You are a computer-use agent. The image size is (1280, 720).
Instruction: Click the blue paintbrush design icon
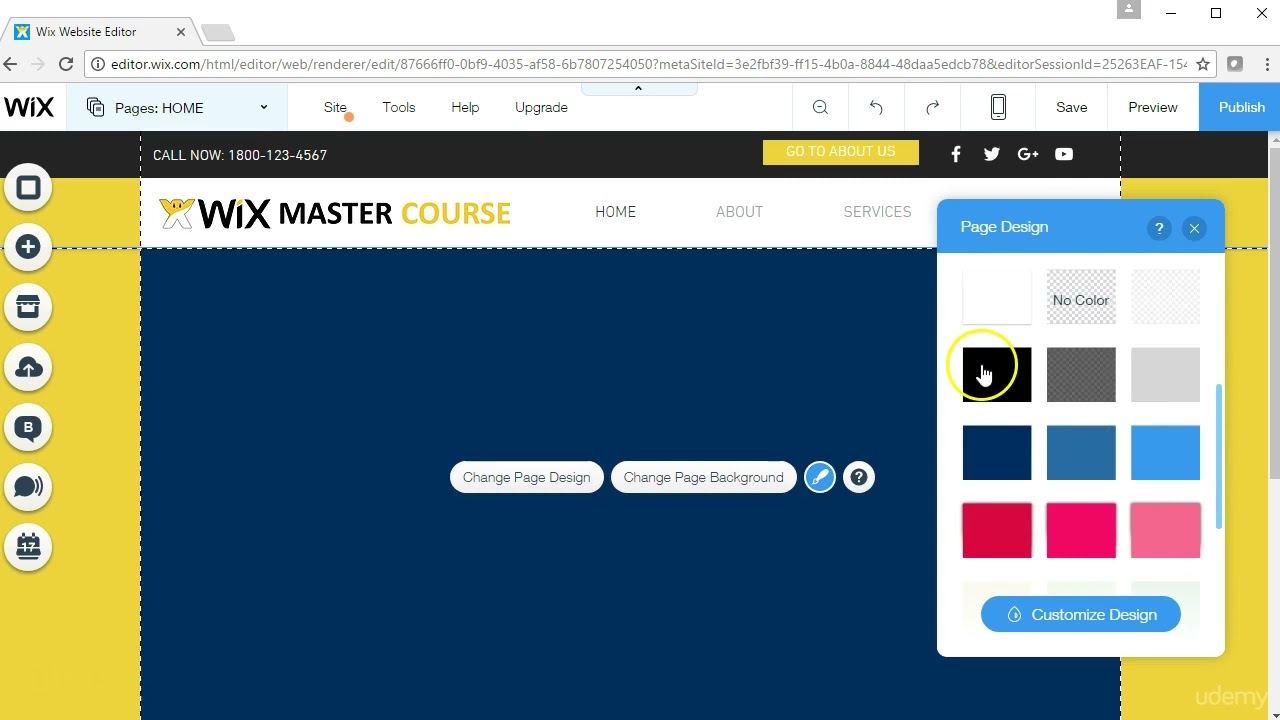tap(820, 477)
